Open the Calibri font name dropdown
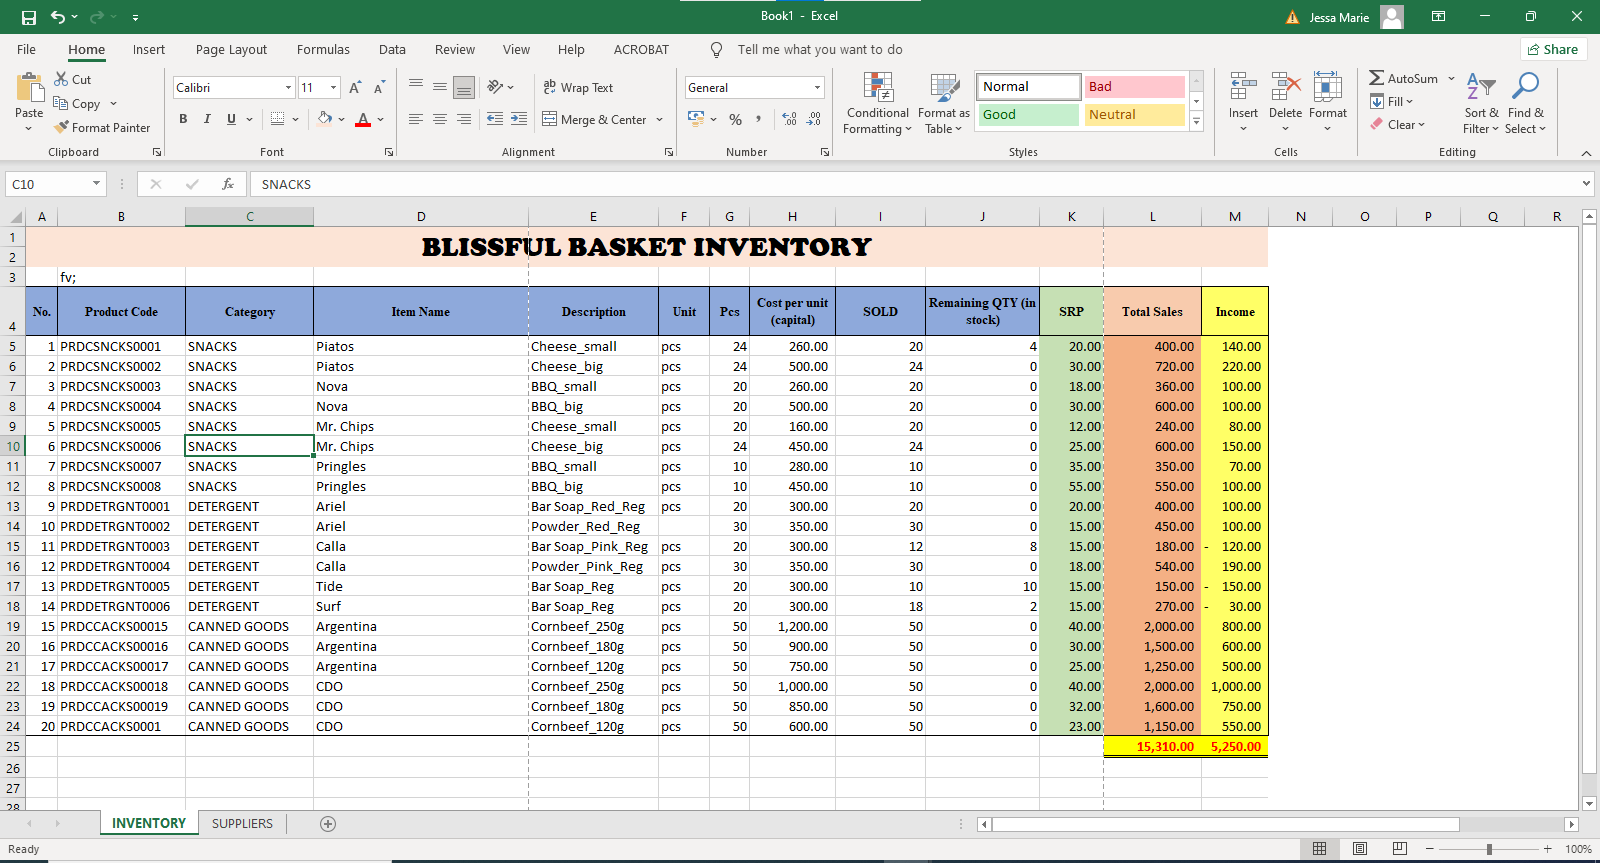Viewport: 1600px width, 863px height. tap(288, 88)
